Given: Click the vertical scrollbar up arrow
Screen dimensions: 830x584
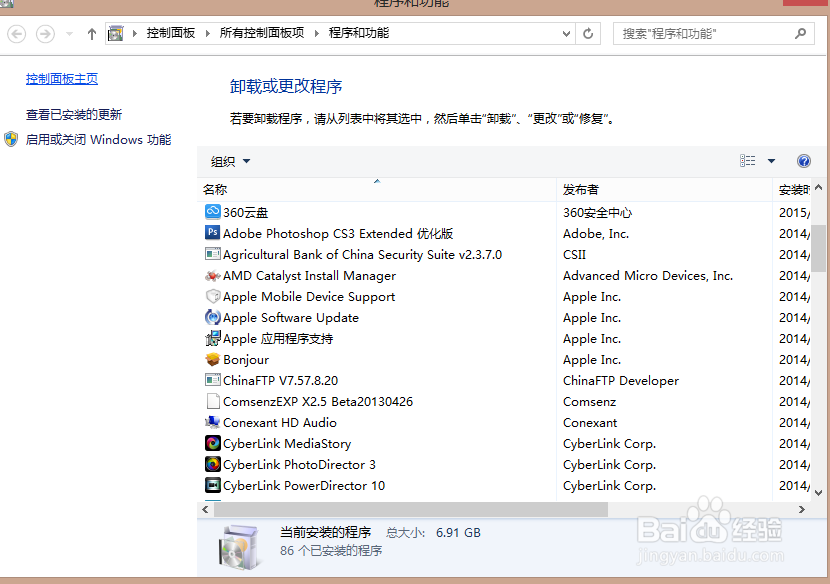Looking at the screenshot, I should 818,187.
